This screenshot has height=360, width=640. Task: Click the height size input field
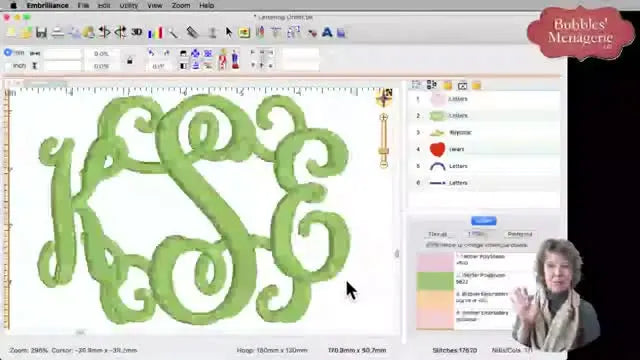click(63, 66)
